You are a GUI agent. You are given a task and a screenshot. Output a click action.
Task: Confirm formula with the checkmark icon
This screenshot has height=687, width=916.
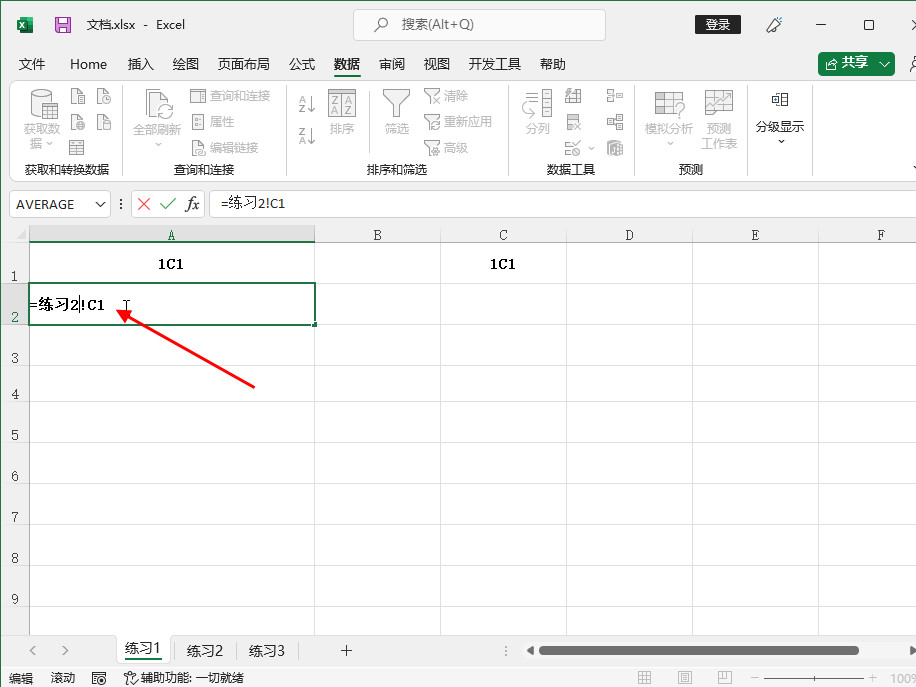click(167, 204)
